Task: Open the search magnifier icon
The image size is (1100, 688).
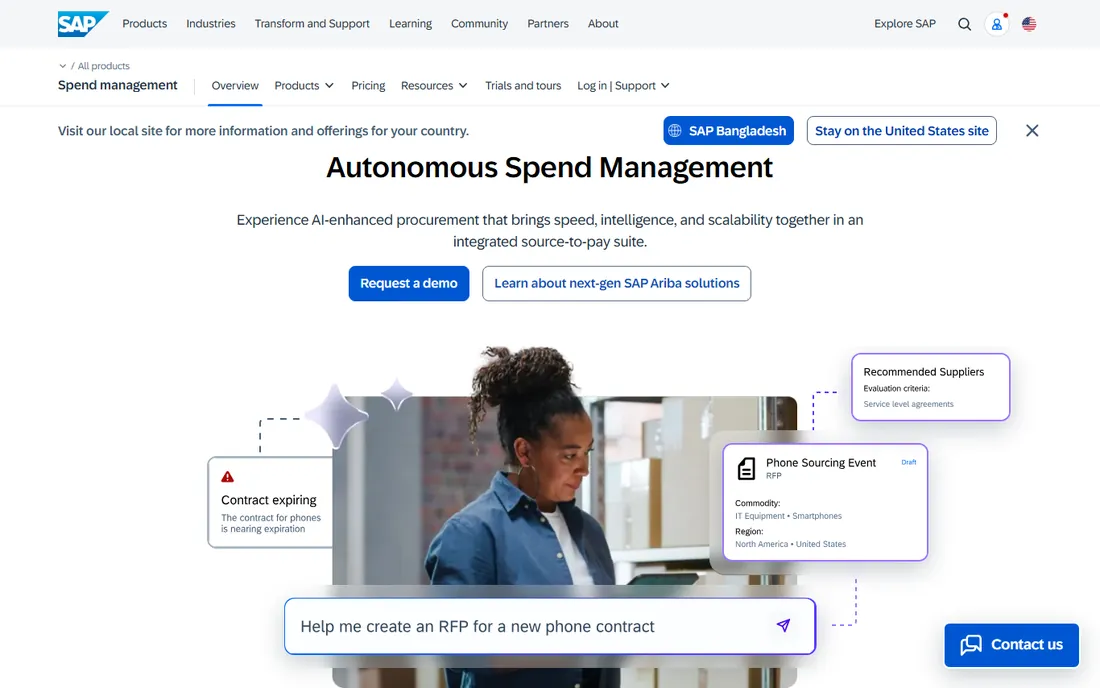Action: coord(965,24)
